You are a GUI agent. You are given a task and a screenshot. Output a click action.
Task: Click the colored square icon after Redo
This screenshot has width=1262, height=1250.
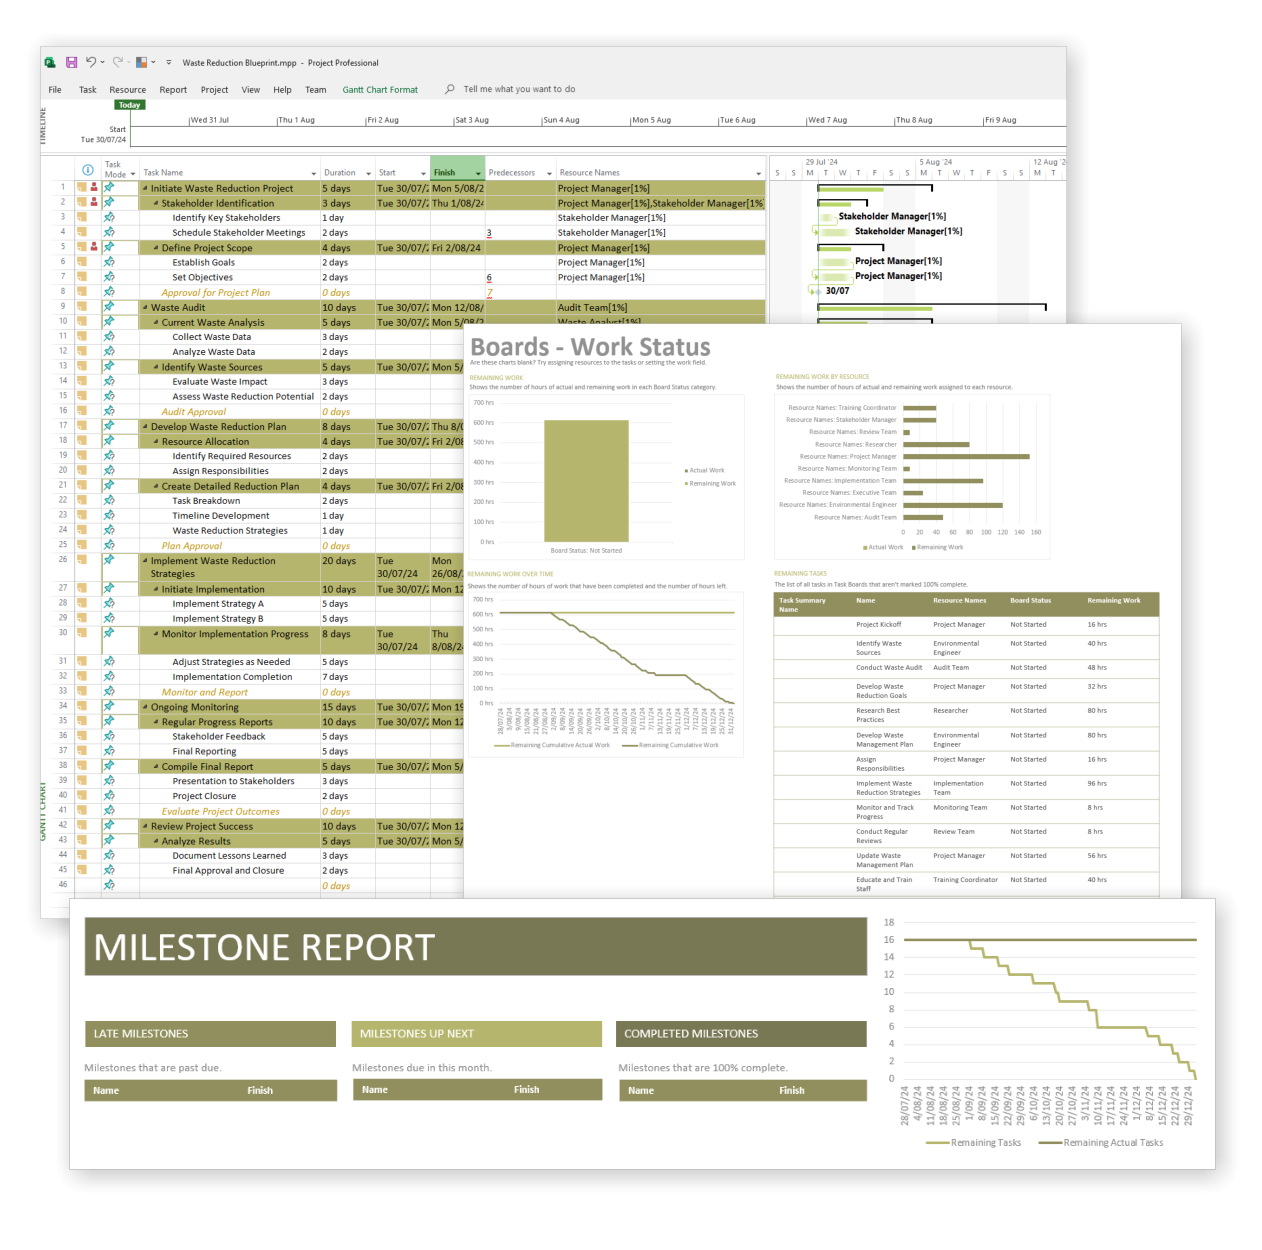point(142,62)
